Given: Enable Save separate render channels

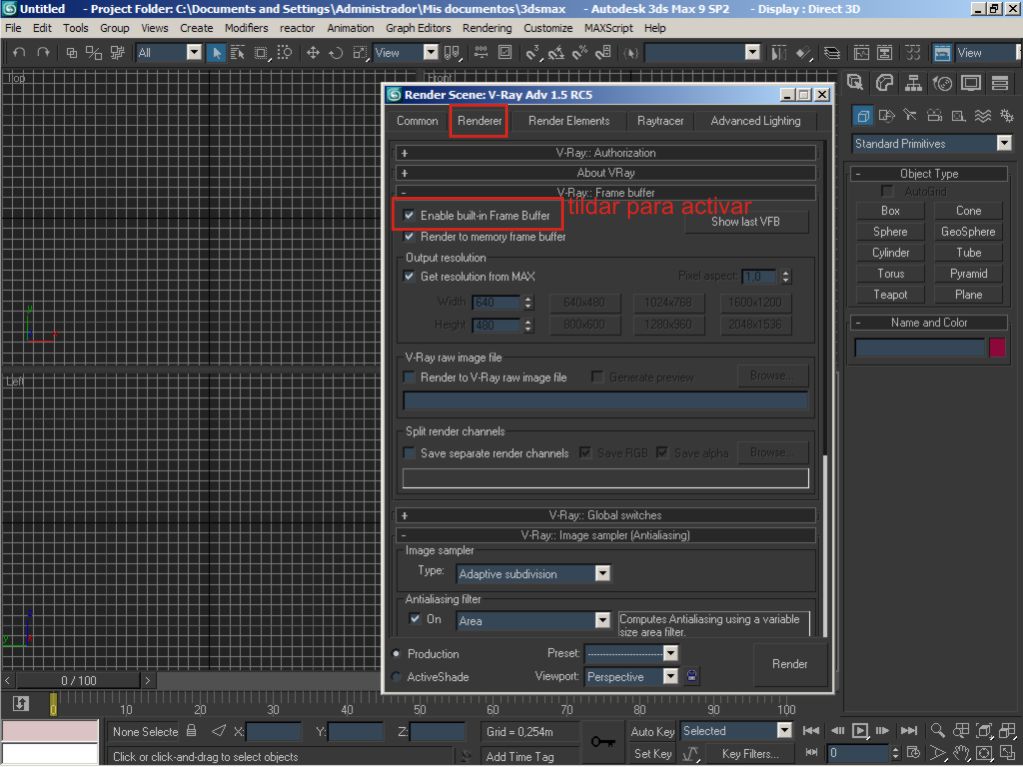Looking at the screenshot, I should [409, 453].
